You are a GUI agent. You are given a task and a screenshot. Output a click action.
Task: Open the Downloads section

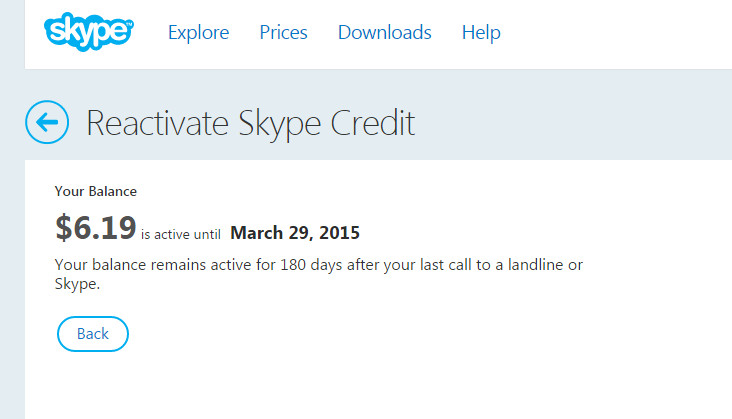pyautogui.click(x=384, y=32)
